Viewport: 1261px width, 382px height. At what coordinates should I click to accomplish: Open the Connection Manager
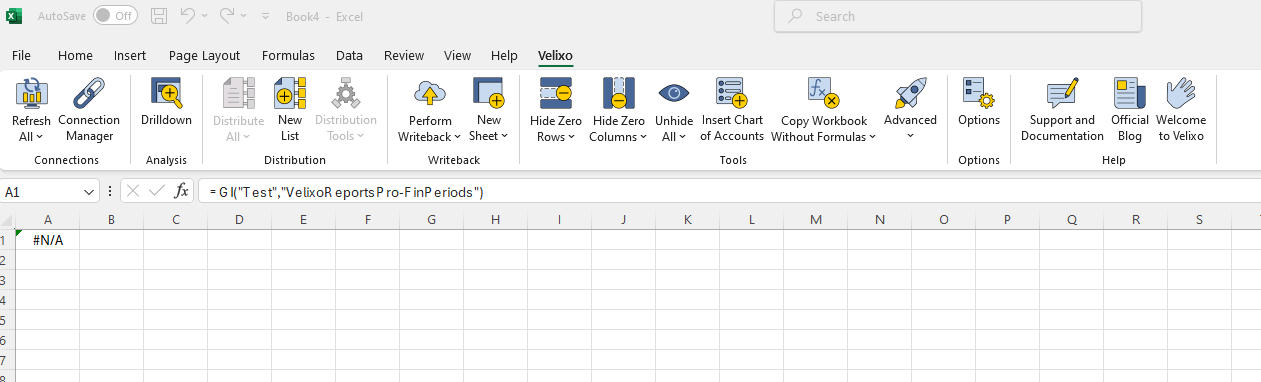[x=88, y=110]
